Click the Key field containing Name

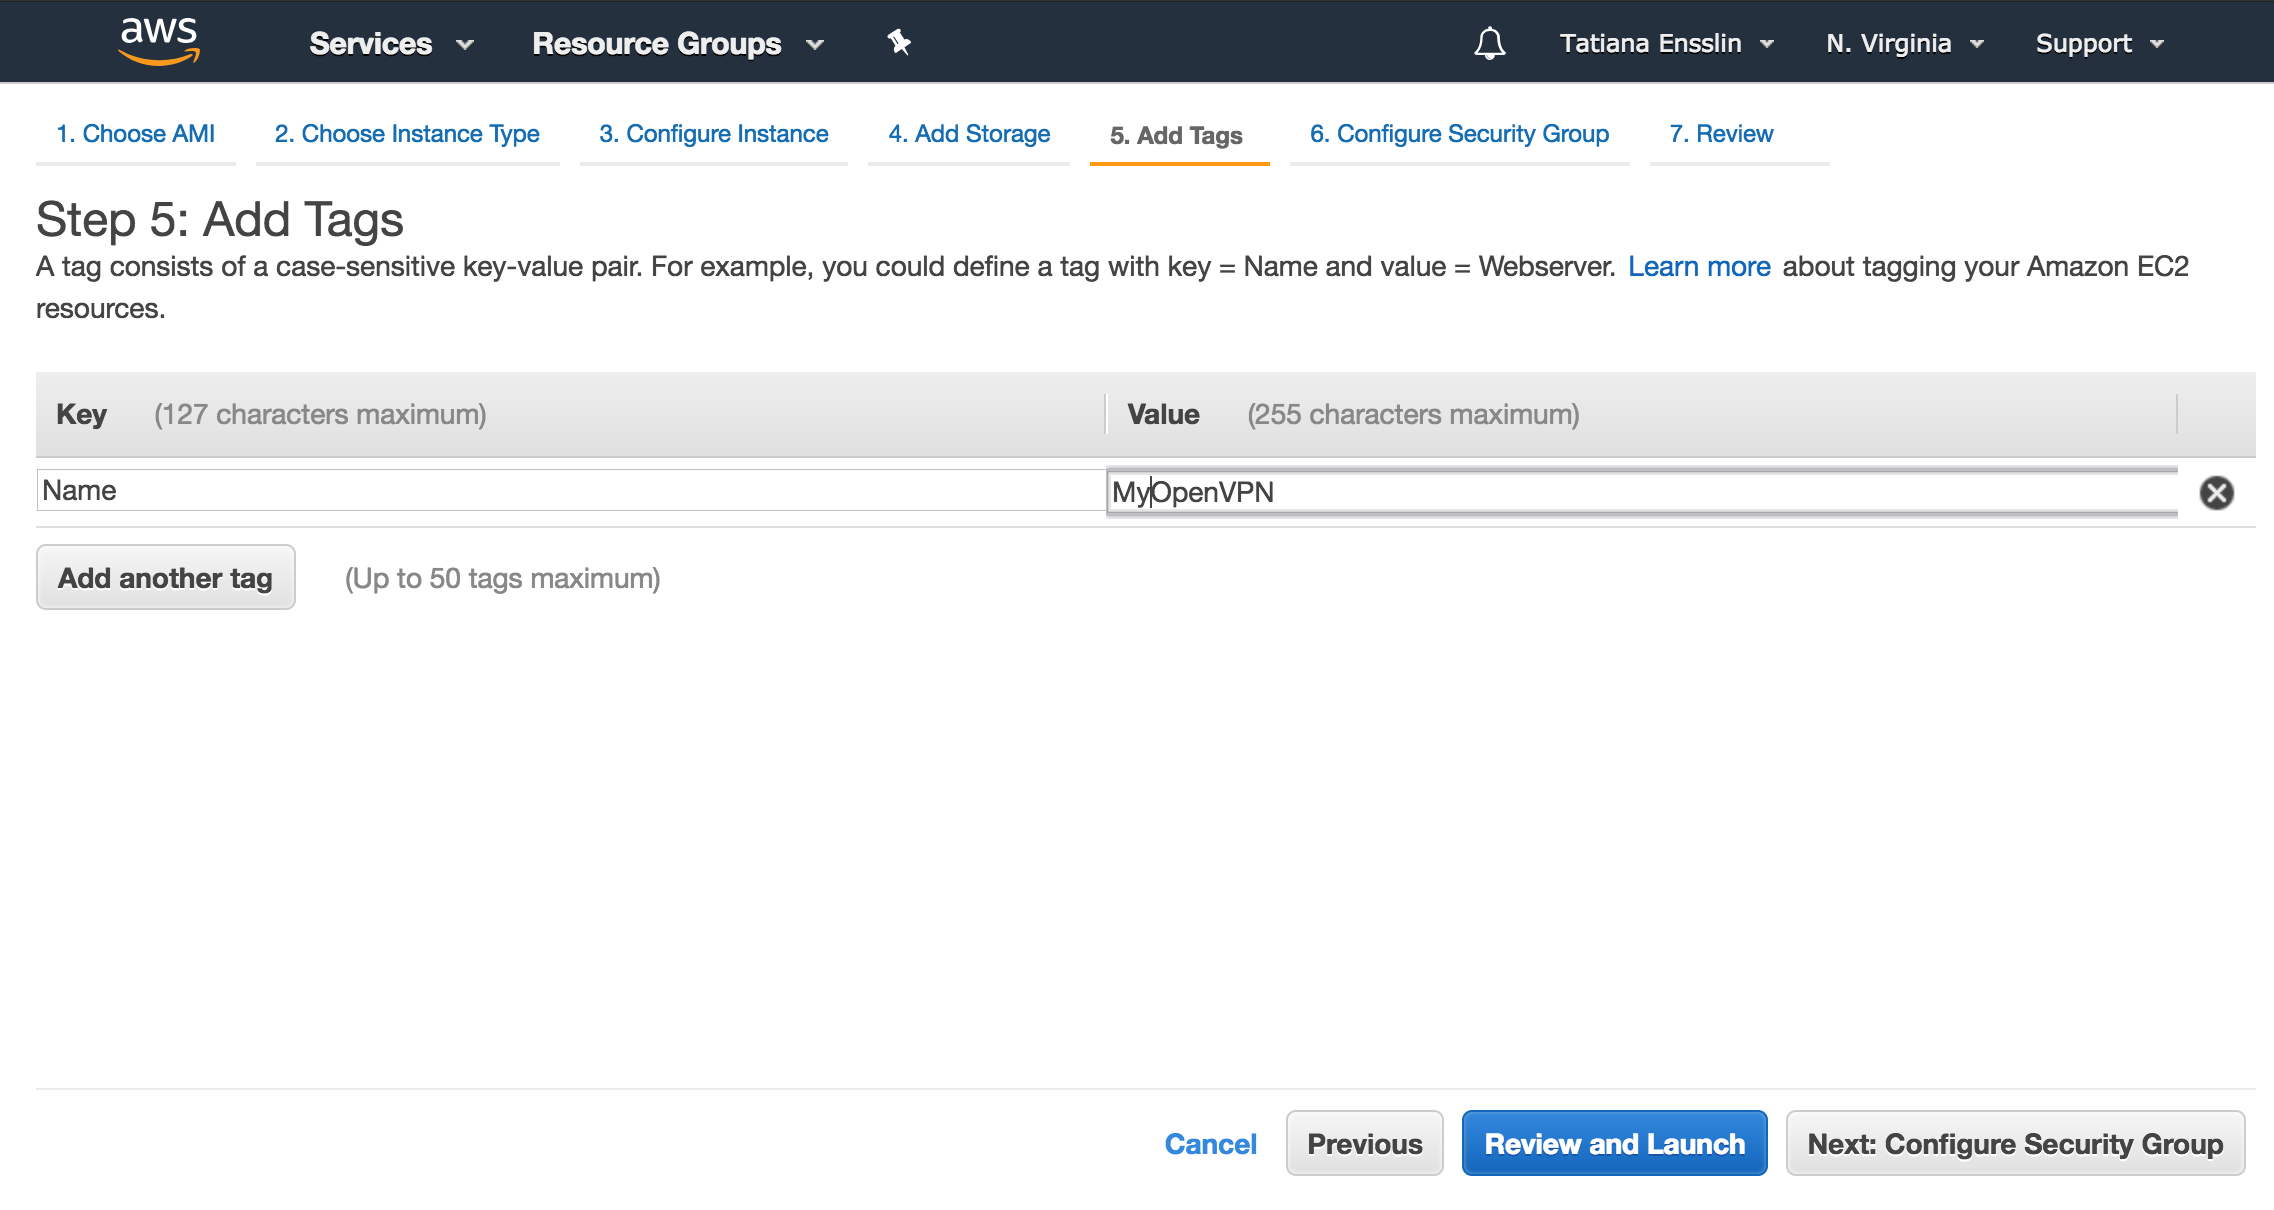coord(570,491)
